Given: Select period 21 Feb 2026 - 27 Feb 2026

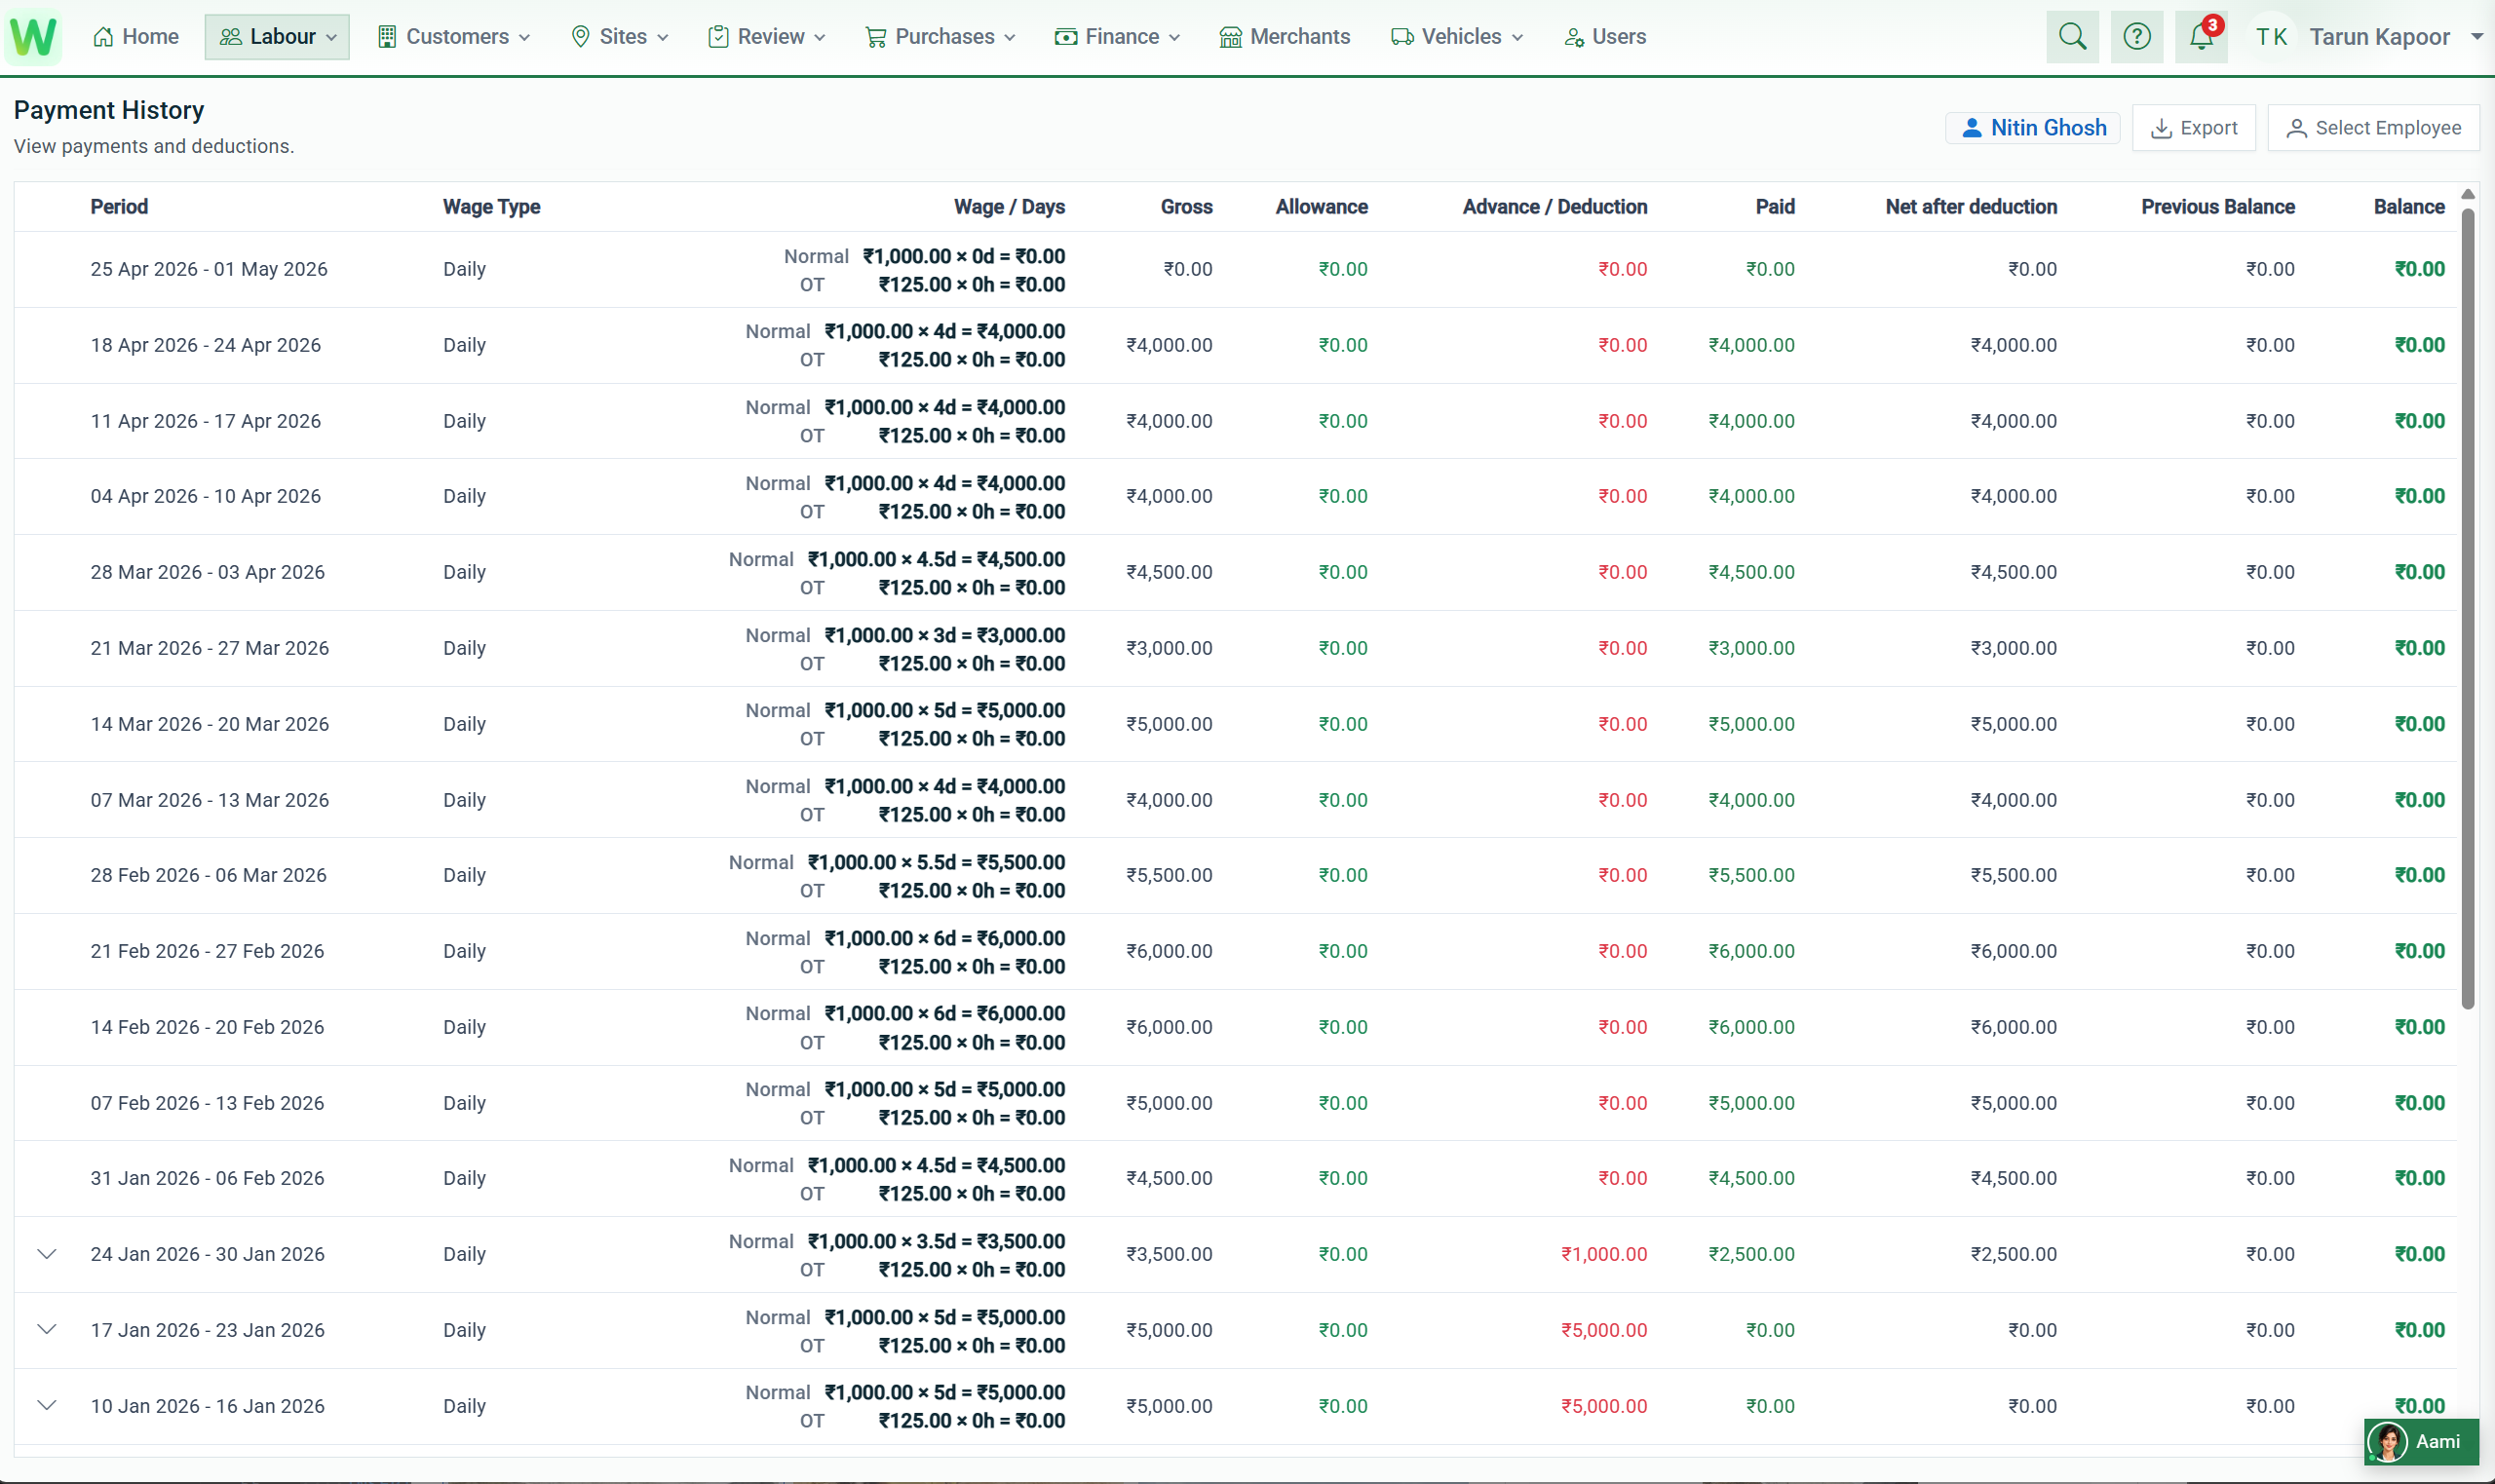Looking at the screenshot, I should tap(207, 951).
